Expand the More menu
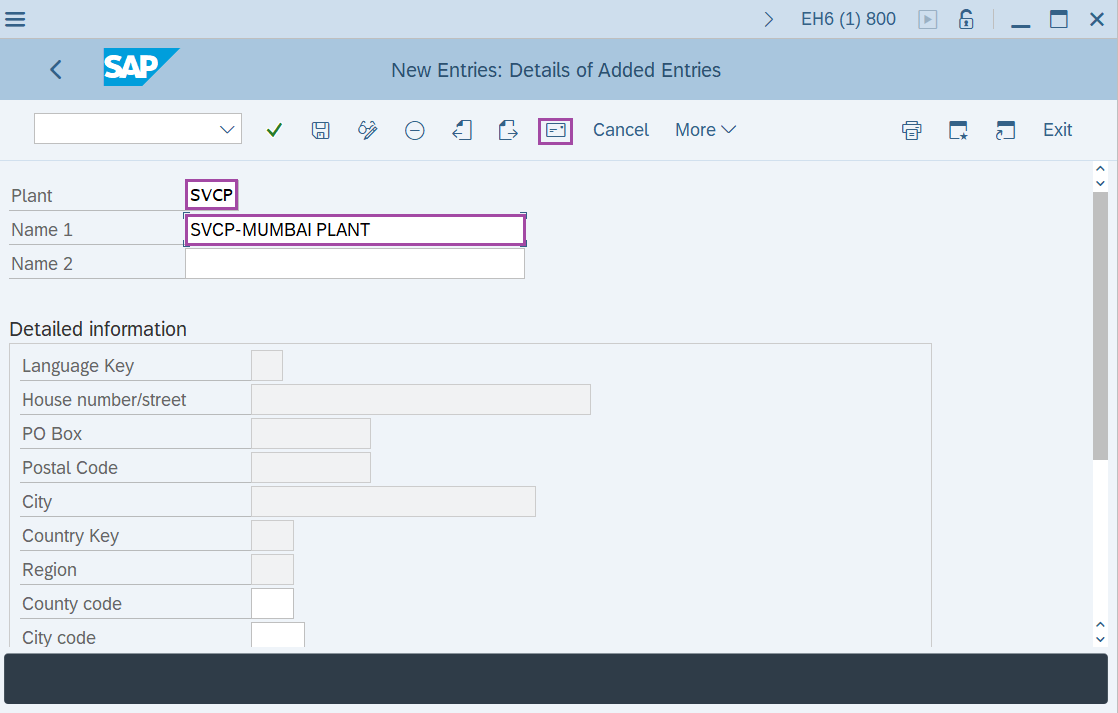Image resolution: width=1118 pixels, height=713 pixels. point(705,130)
